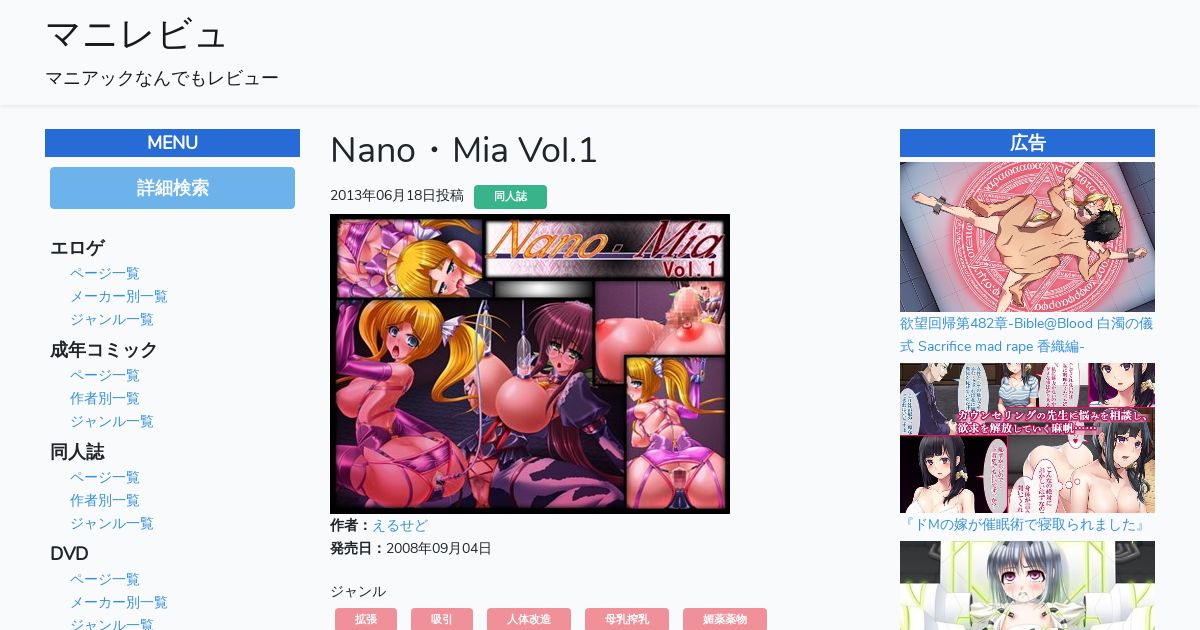Click the Nano・Mia Vol.1 cover image
The width and height of the screenshot is (1200, 630).
pyautogui.click(x=530, y=364)
